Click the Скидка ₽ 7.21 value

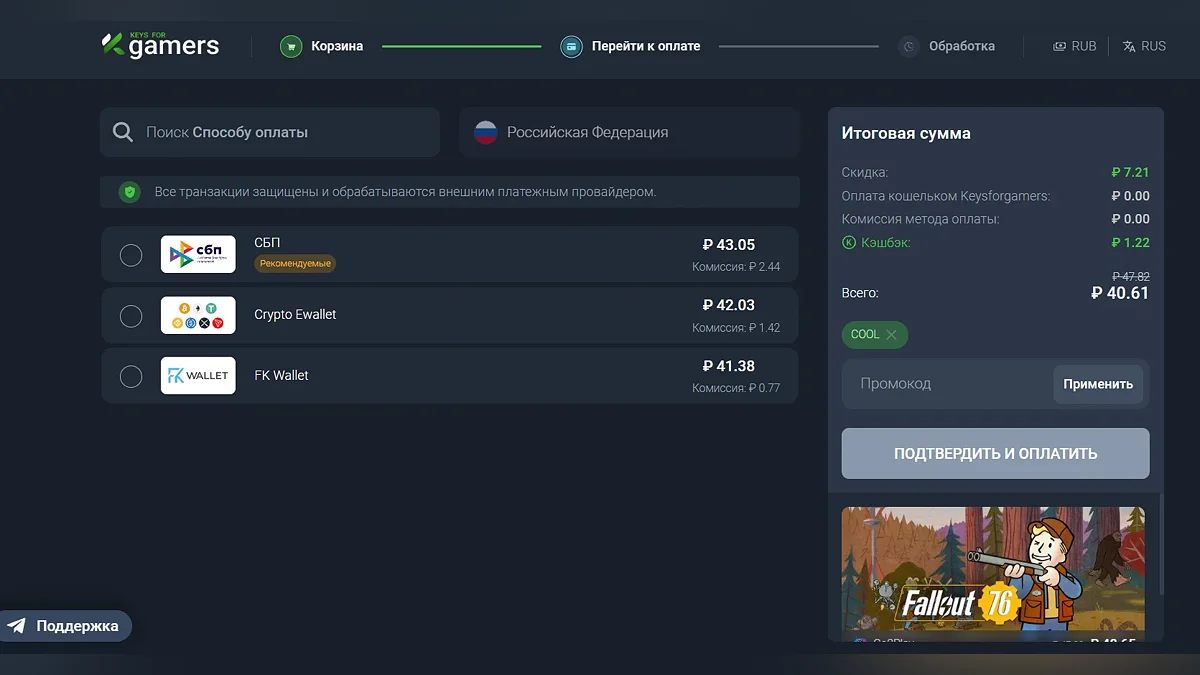[1130, 172]
